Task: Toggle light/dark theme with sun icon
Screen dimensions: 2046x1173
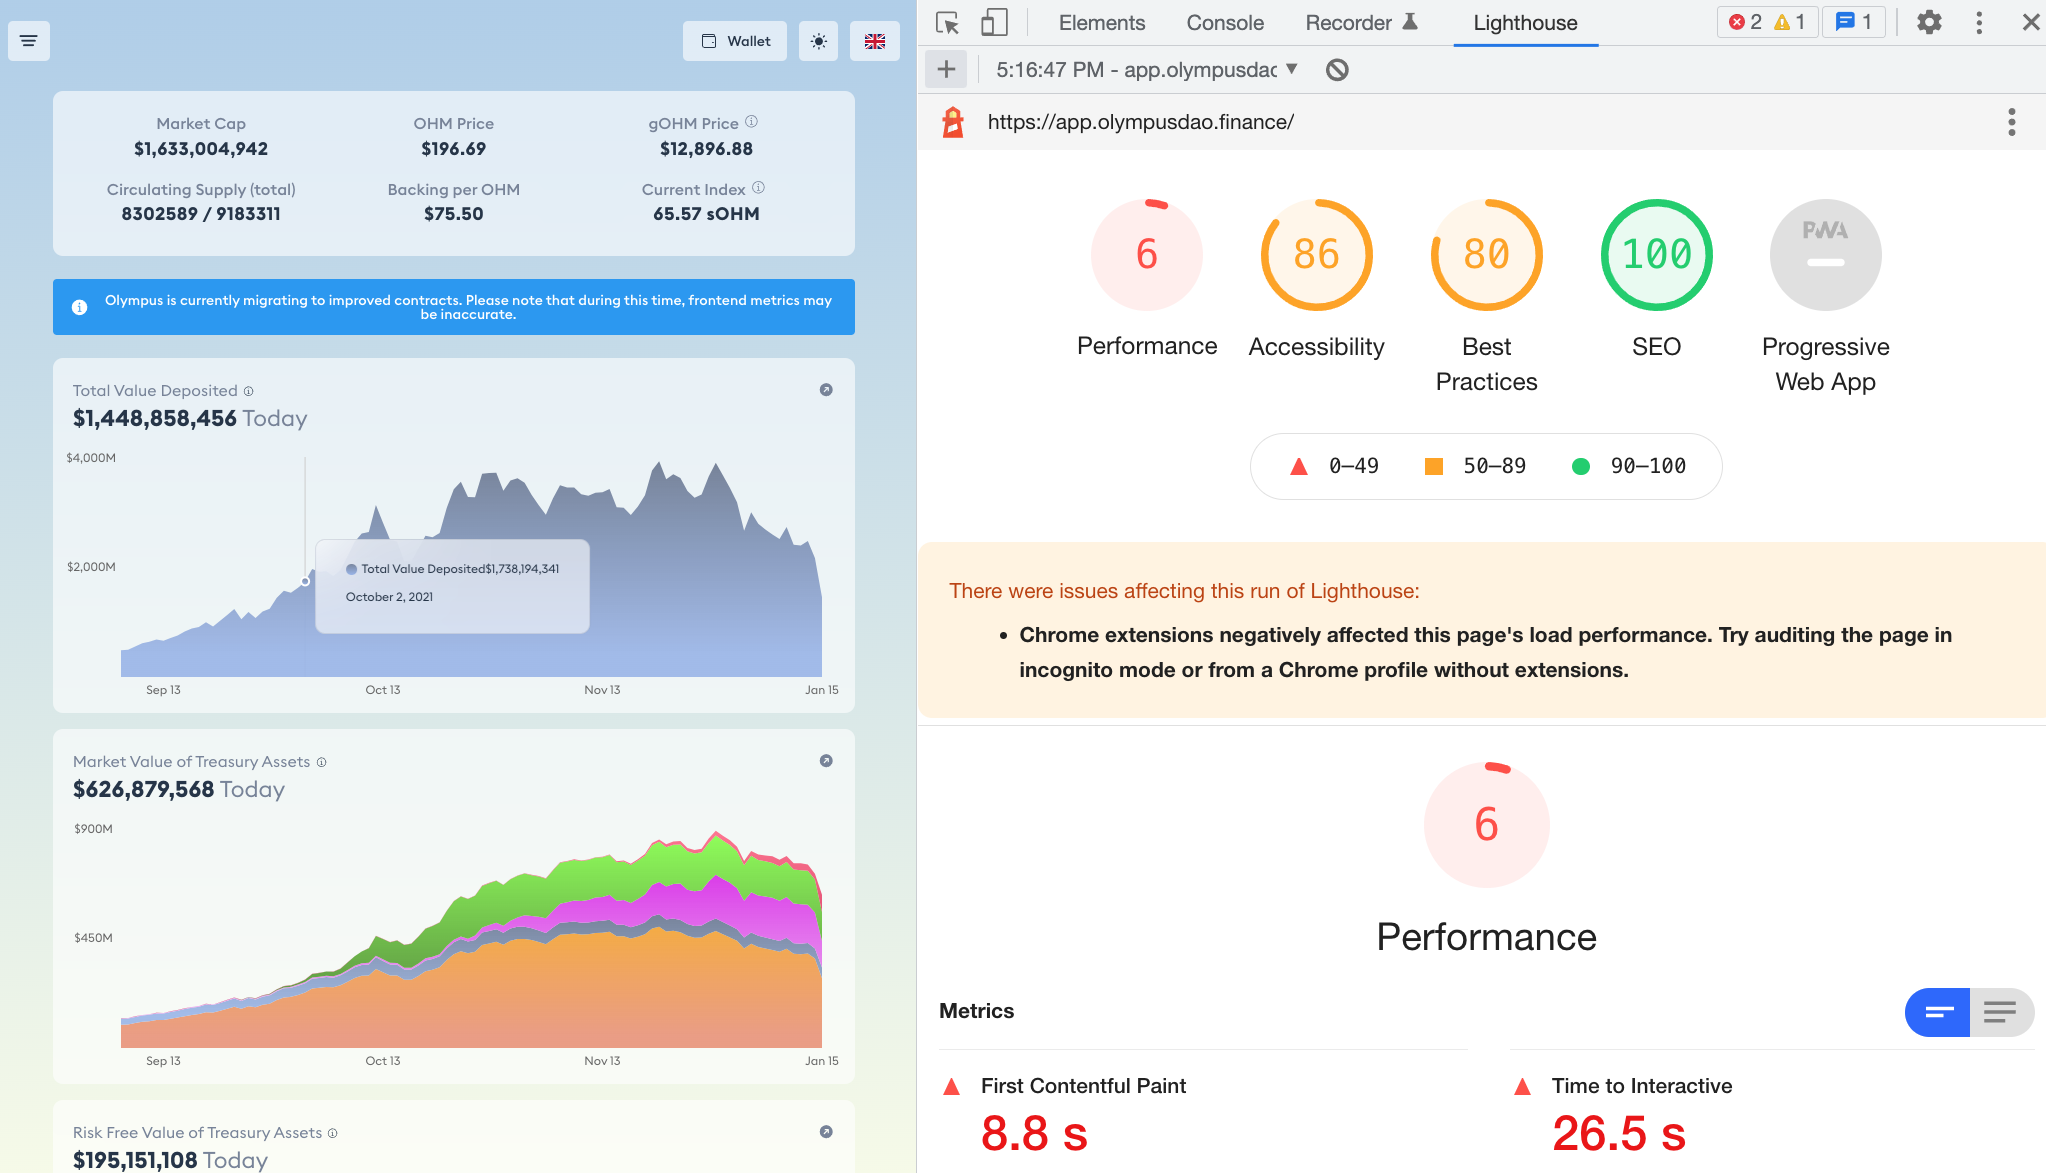Action: click(818, 41)
